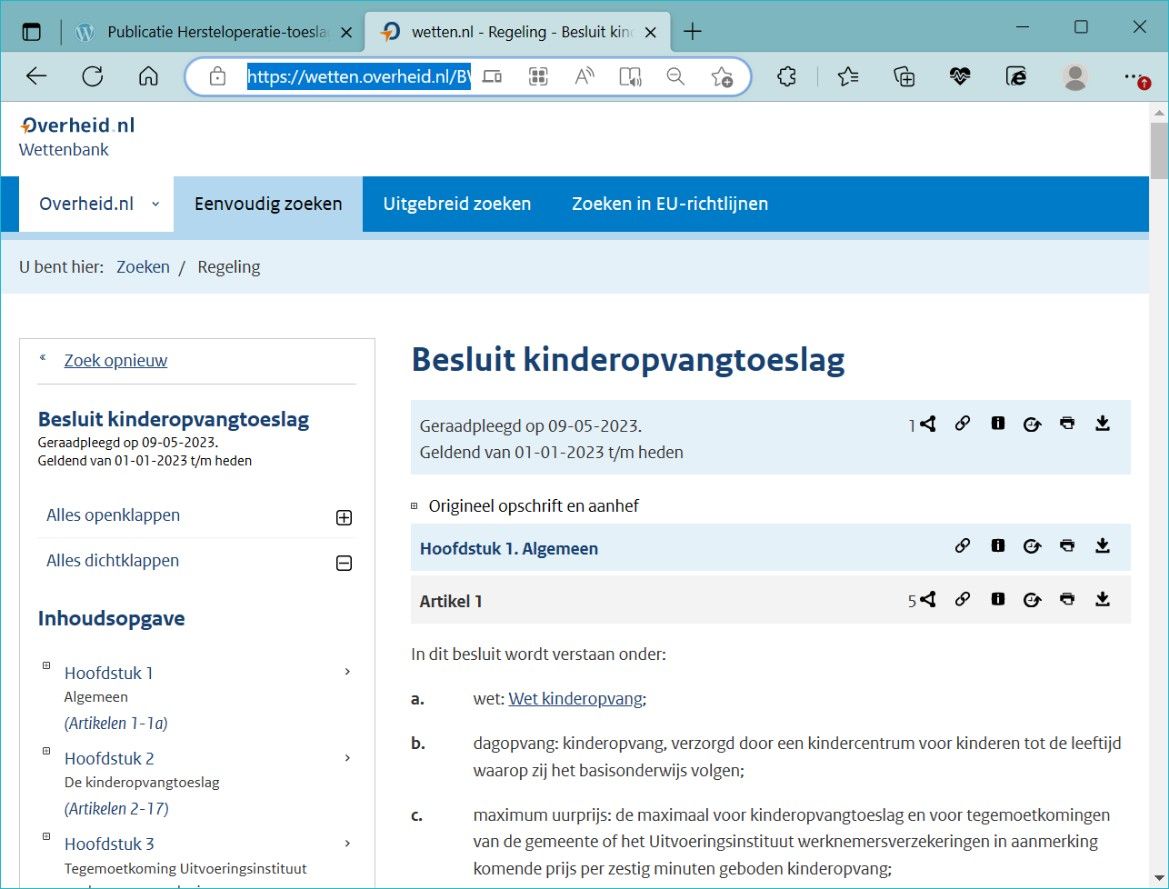Open Uitgebreid zoeken tab
This screenshot has height=889, width=1169.
click(457, 204)
